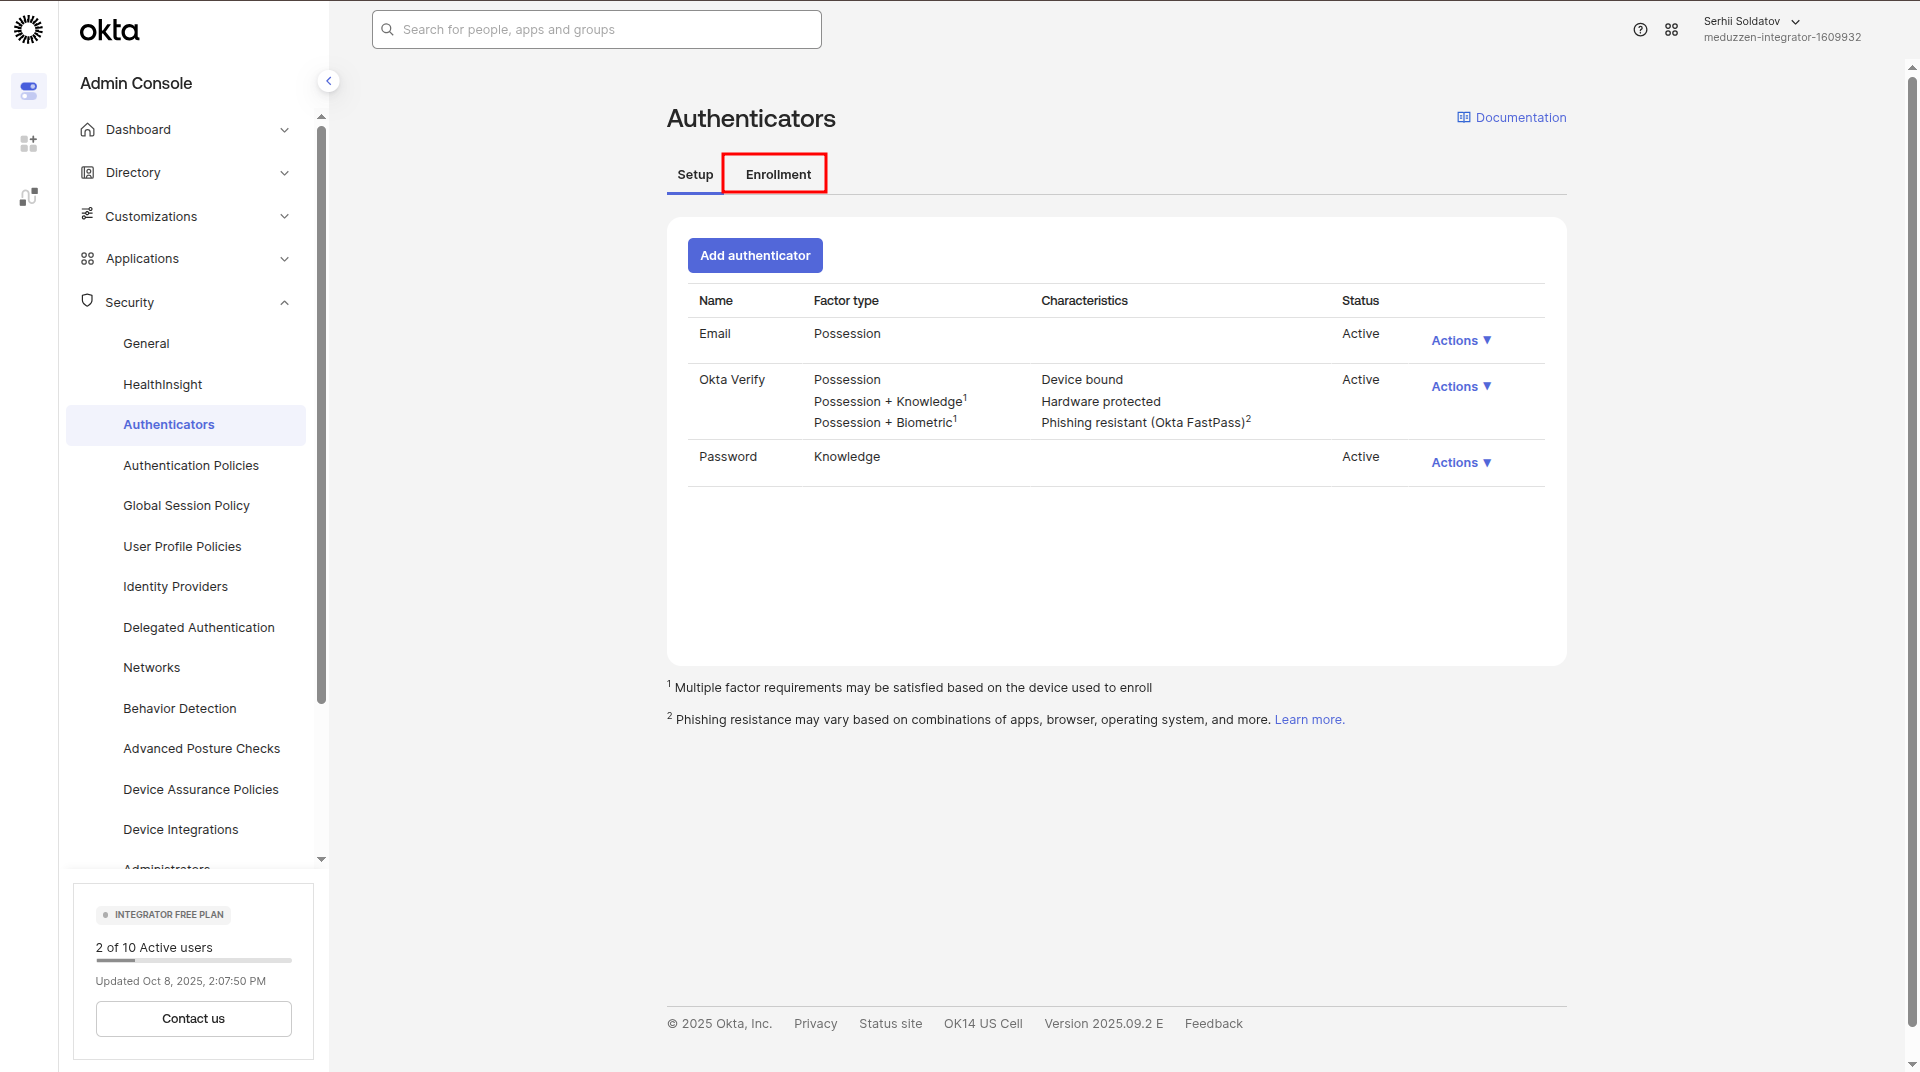Open Device Integrations
This screenshot has height=1072, width=1920.
click(180, 830)
